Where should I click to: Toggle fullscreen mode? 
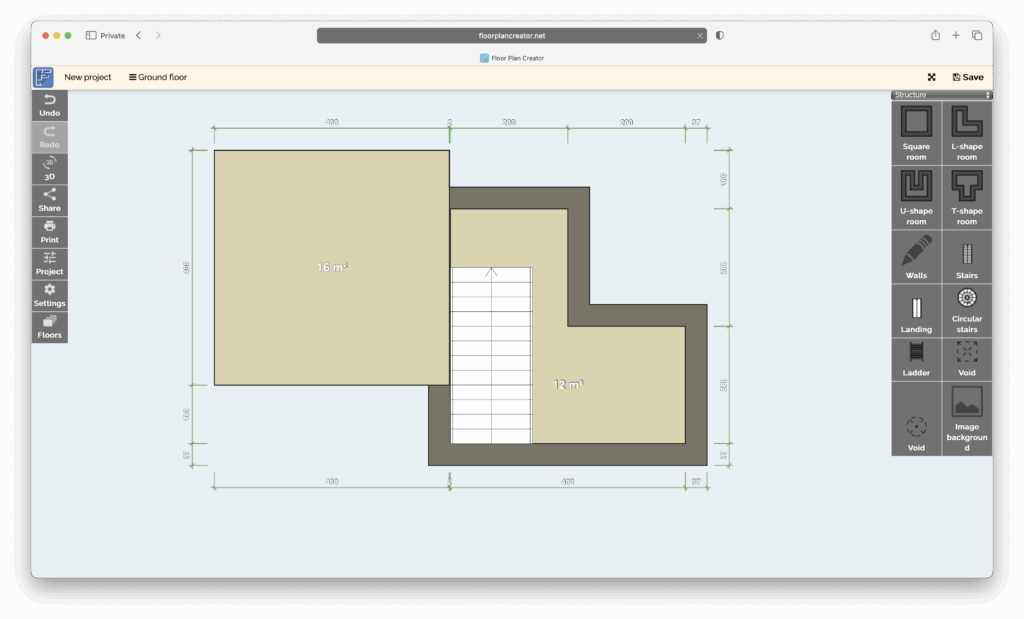[x=931, y=76]
